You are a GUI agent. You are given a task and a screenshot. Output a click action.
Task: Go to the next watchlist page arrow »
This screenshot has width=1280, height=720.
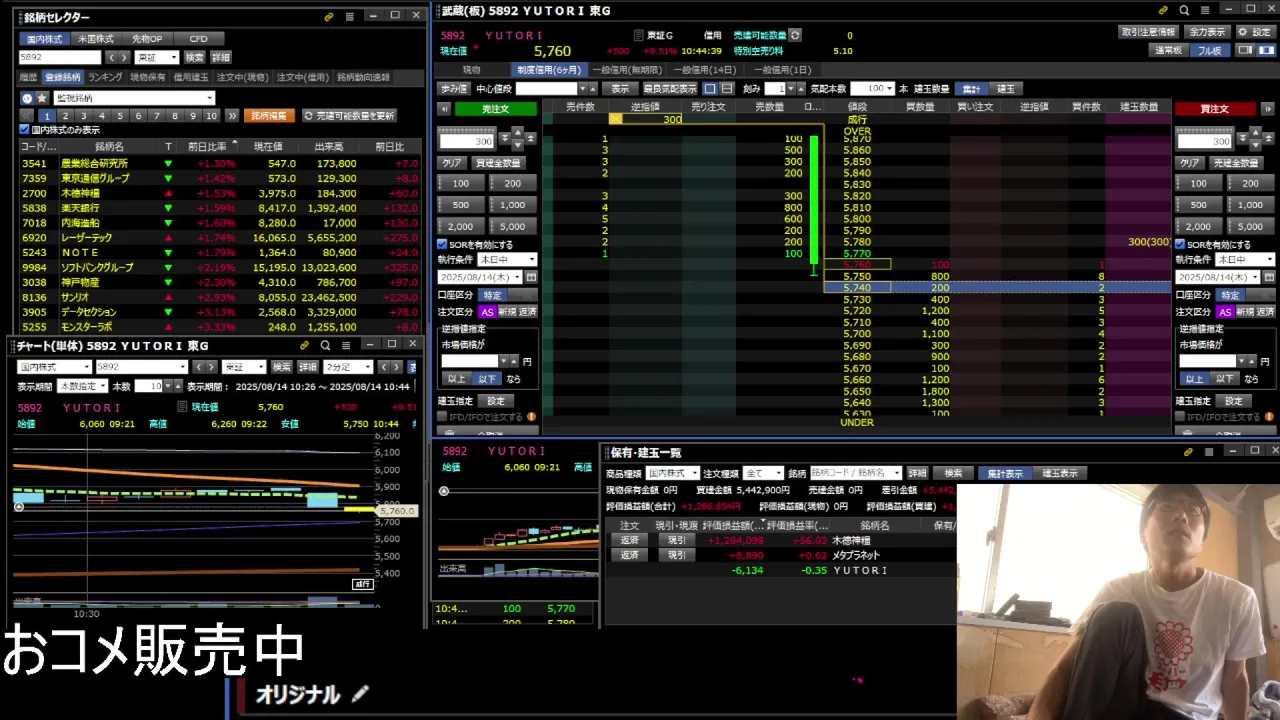[x=232, y=116]
